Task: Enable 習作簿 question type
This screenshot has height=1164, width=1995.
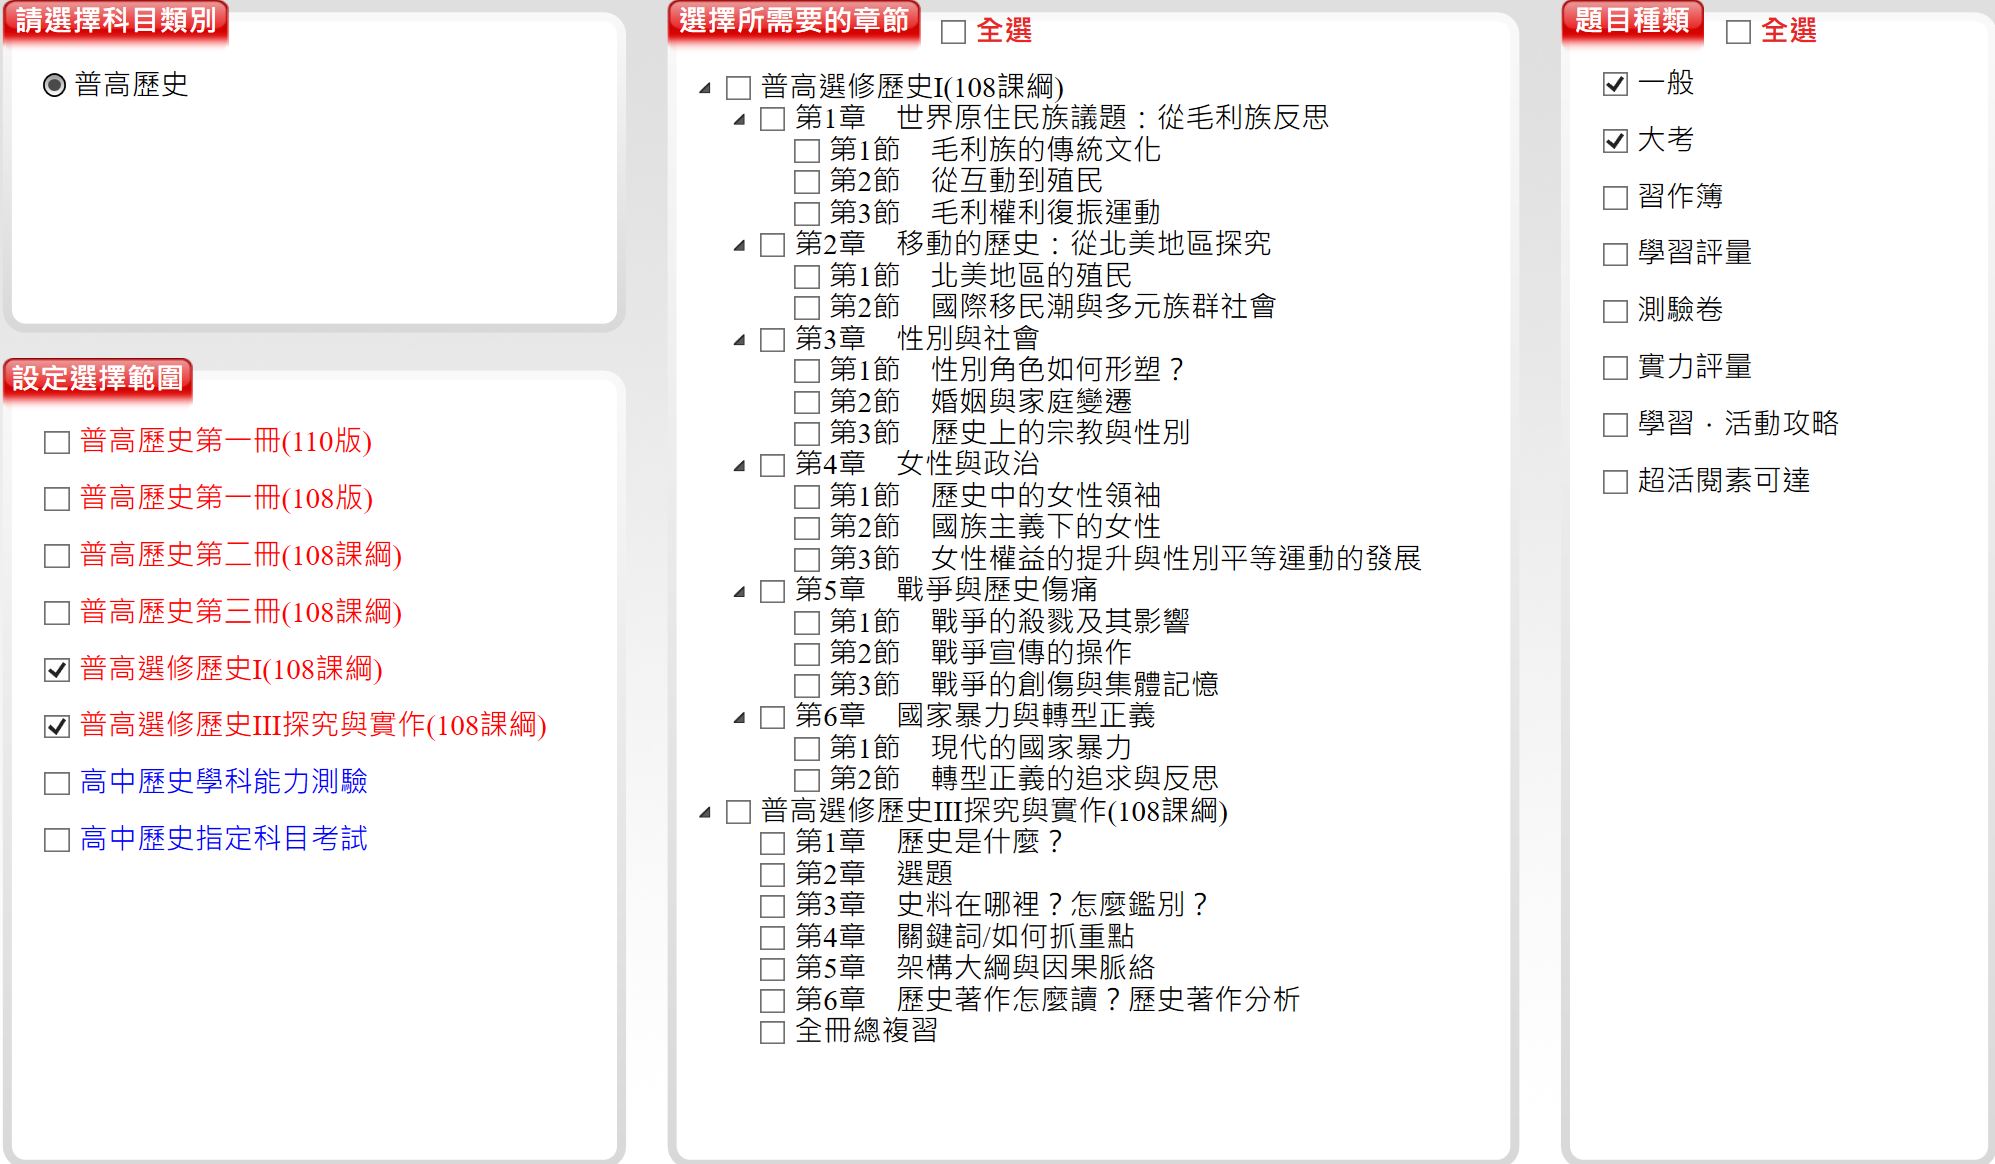Action: point(1615,198)
